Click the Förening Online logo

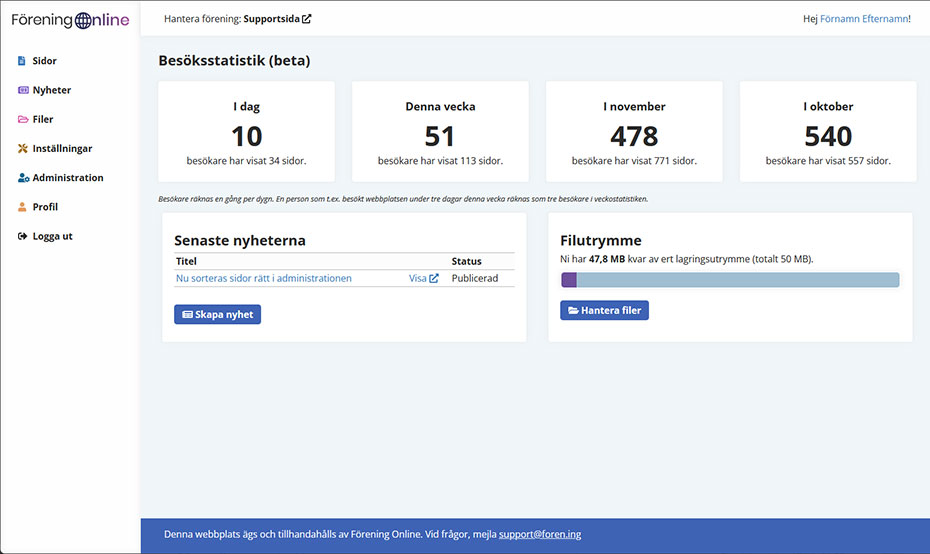coord(70,20)
